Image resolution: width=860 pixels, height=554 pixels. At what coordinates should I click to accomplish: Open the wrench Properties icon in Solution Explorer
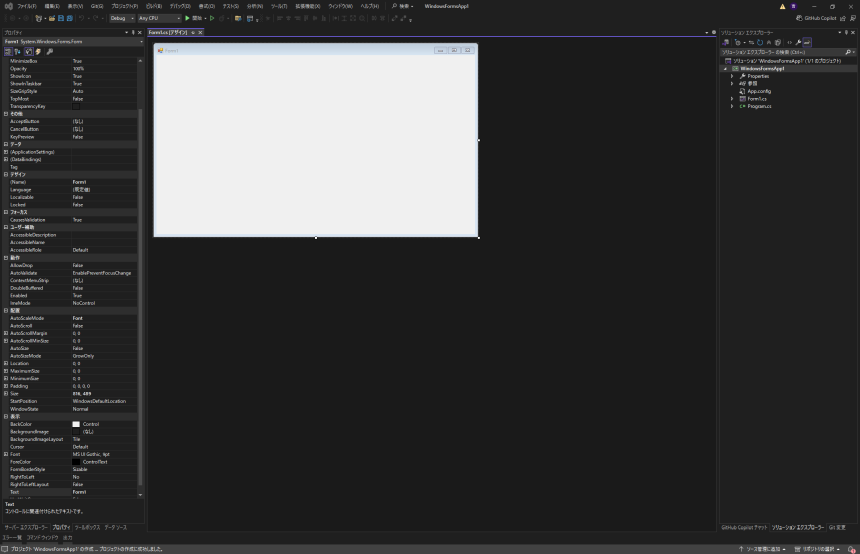(797, 42)
